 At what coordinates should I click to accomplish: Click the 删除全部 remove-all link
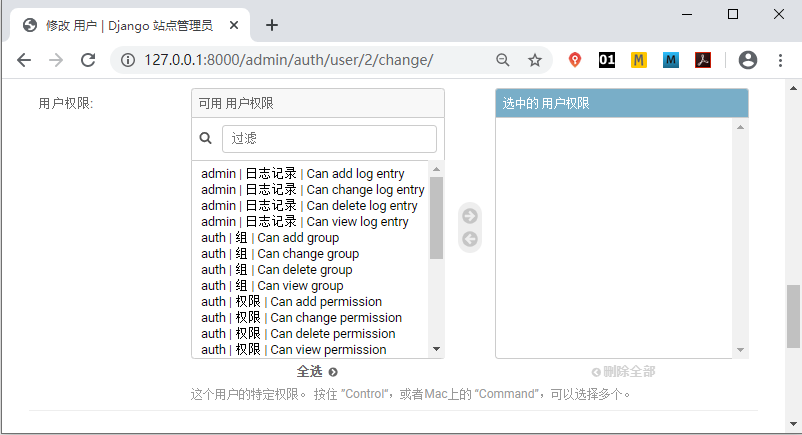tap(623, 372)
